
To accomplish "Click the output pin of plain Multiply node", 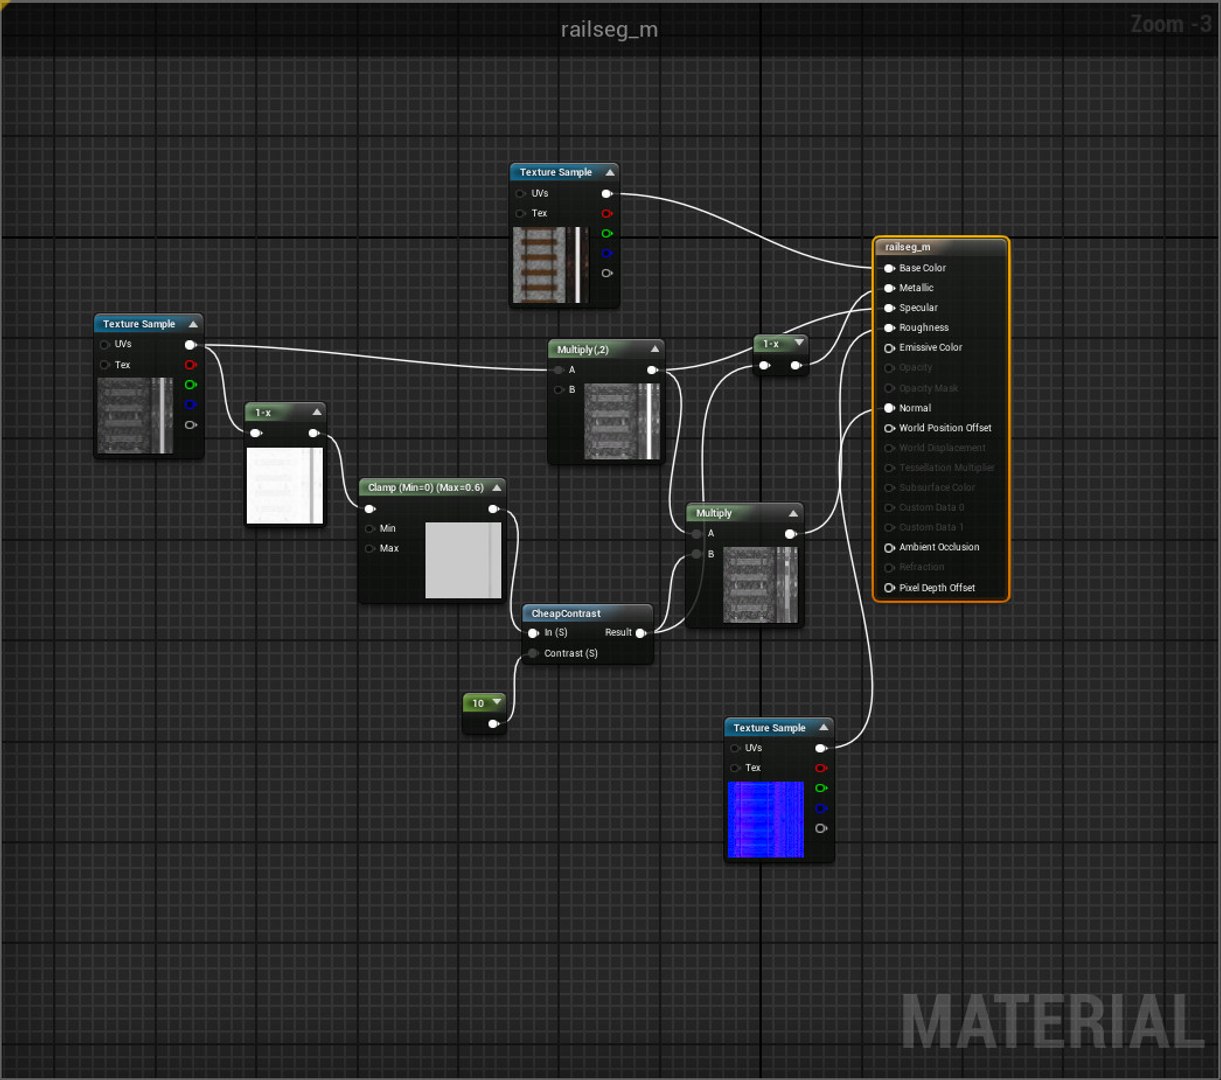I will tap(790, 534).
